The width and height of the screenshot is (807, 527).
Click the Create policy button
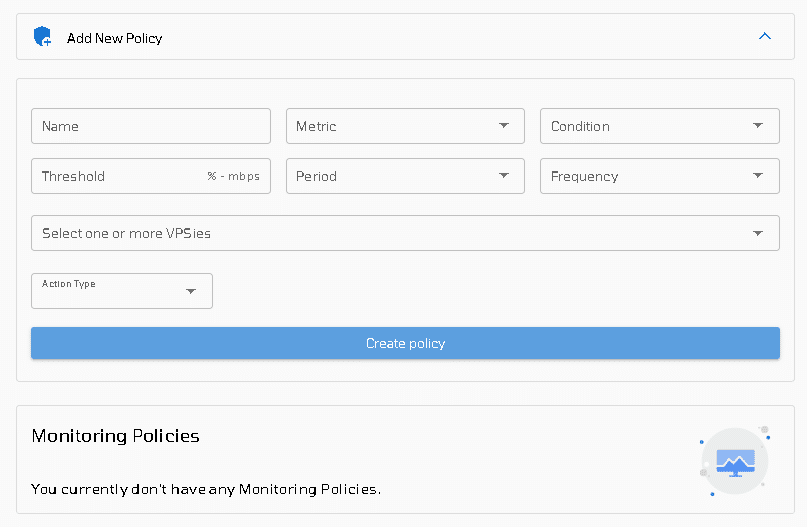click(x=406, y=343)
